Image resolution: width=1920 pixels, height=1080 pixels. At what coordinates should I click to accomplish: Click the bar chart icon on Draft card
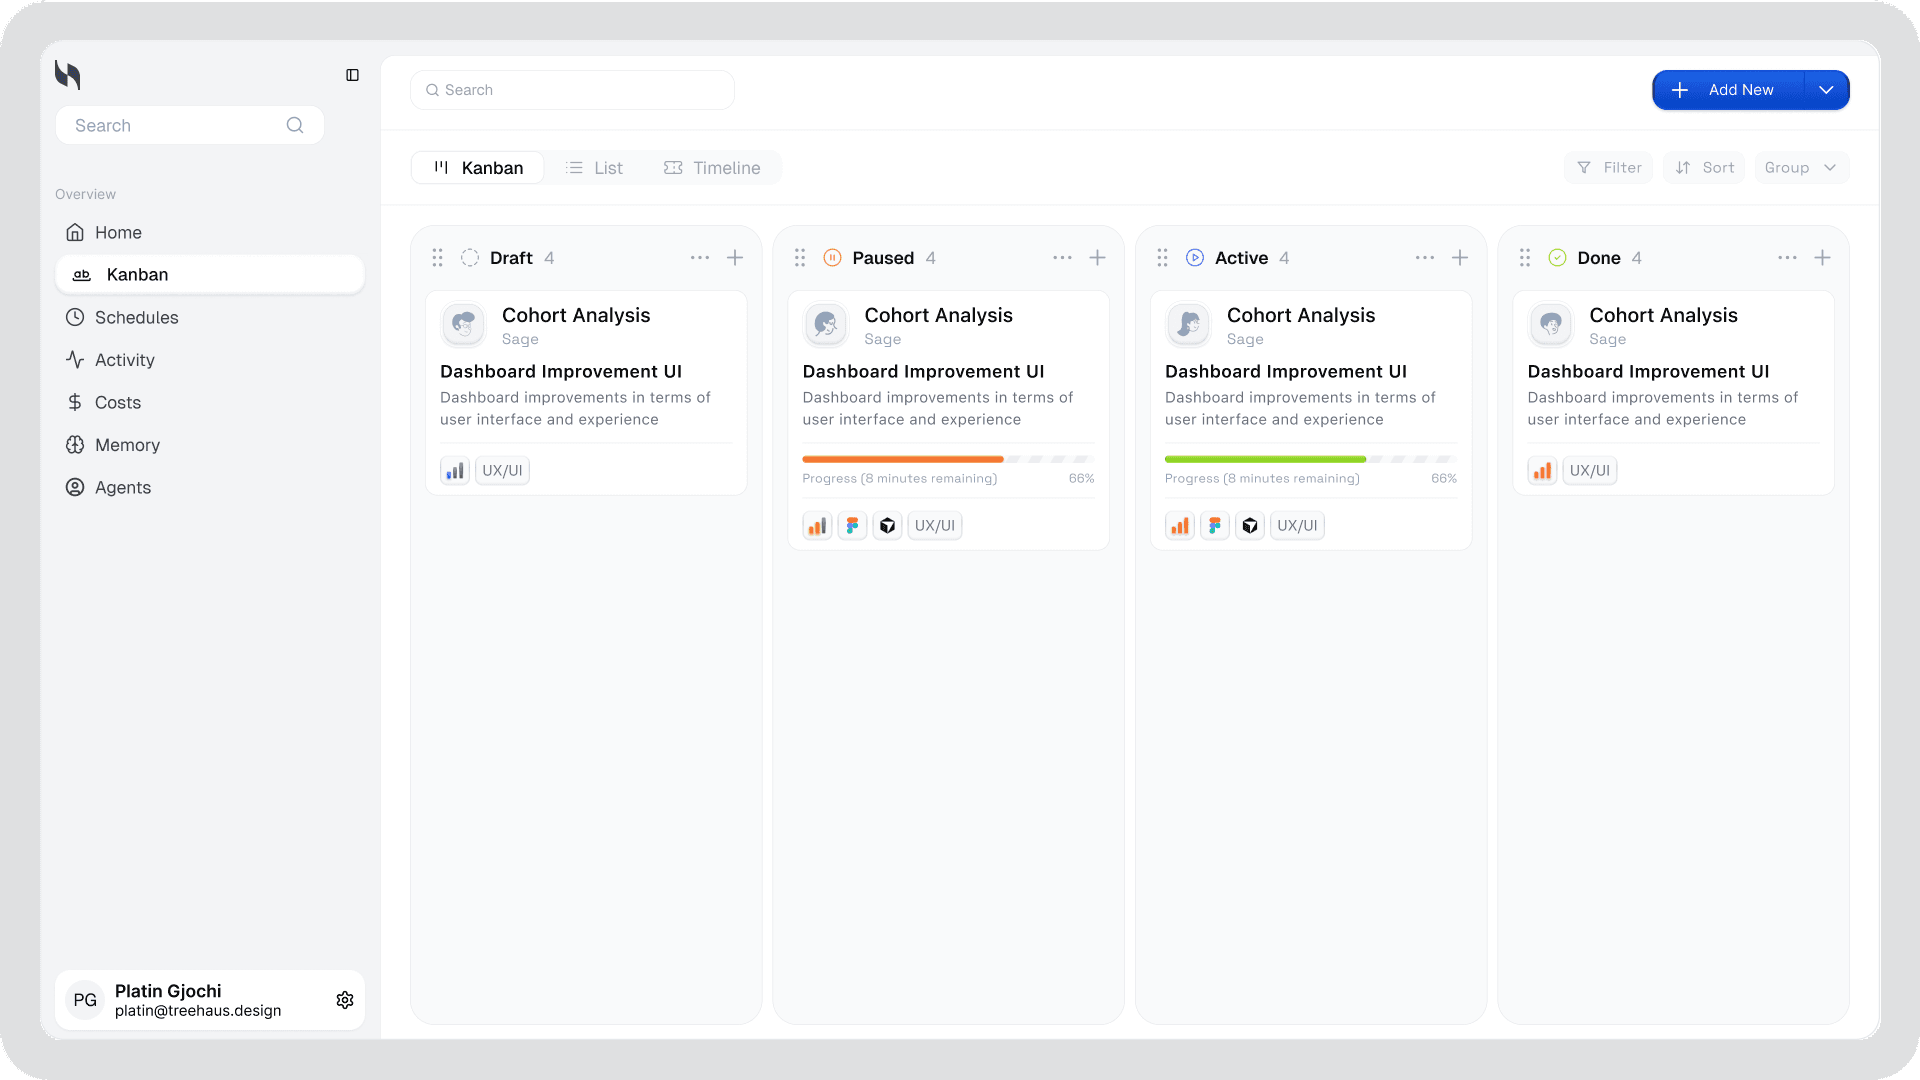[455, 471]
